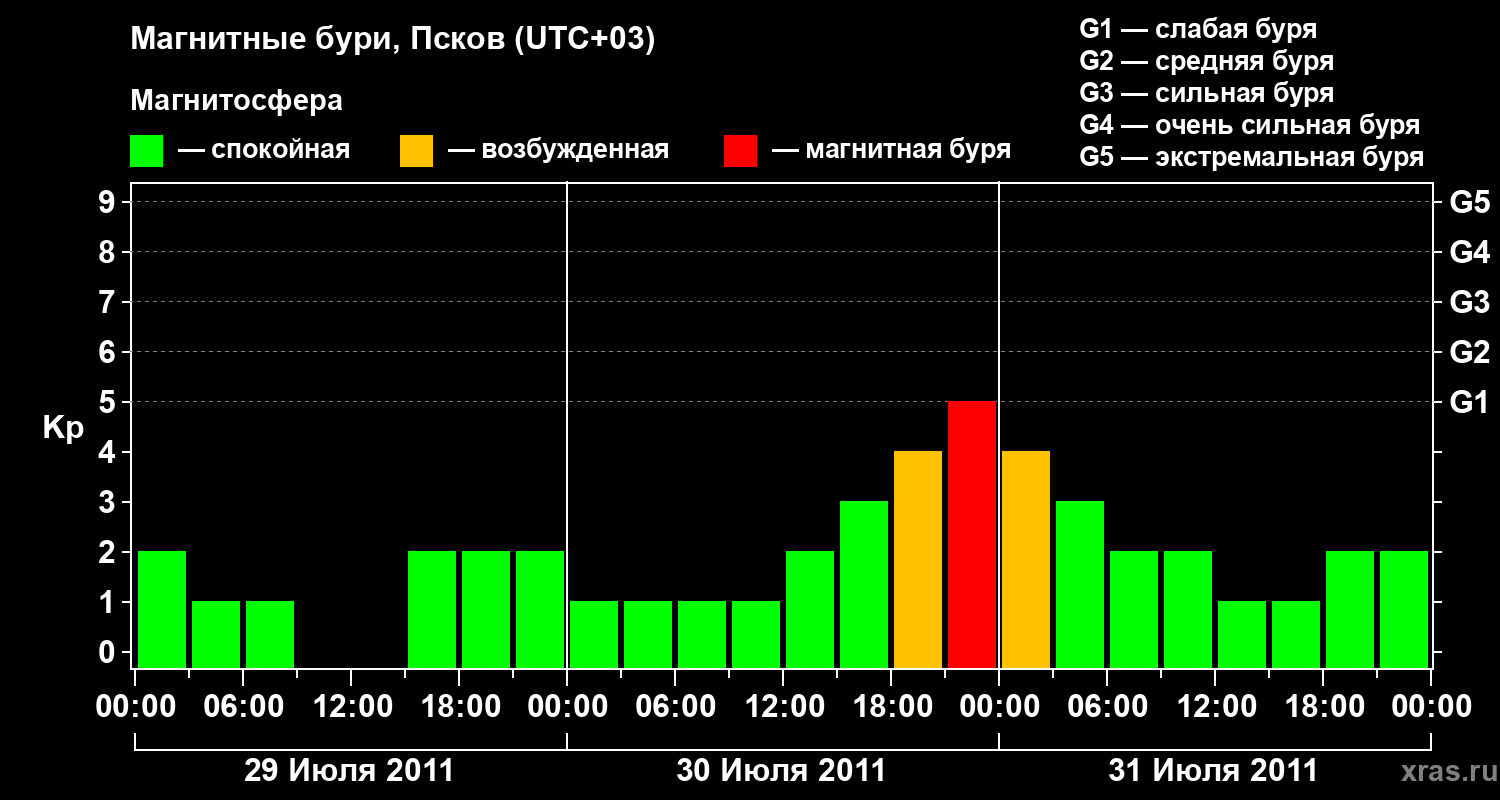The width and height of the screenshot is (1500, 800).
Task: Click the 'G2' label on the right axis
Action: coord(1469,352)
